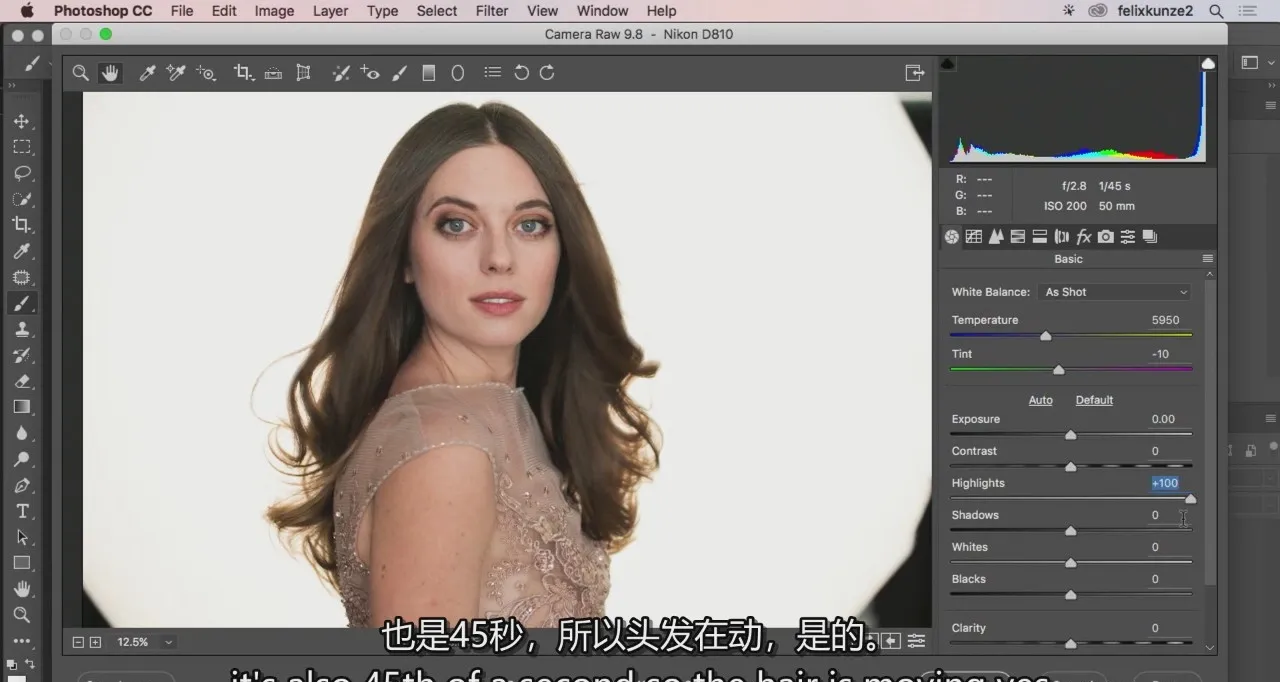Screen dimensions: 1280x682
Task: Open the White Balance dropdown
Action: click(1116, 292)
